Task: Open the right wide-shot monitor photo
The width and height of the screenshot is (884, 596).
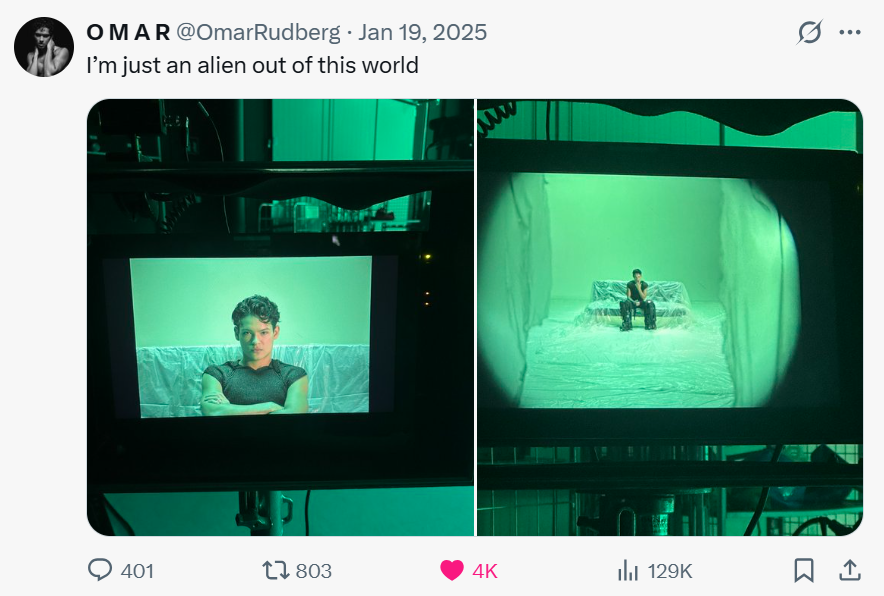Action: point(670,317)
